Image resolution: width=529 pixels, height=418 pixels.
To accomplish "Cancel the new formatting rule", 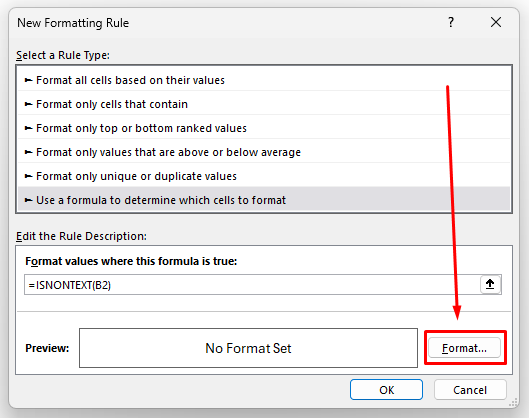I will tap(470, 390).
